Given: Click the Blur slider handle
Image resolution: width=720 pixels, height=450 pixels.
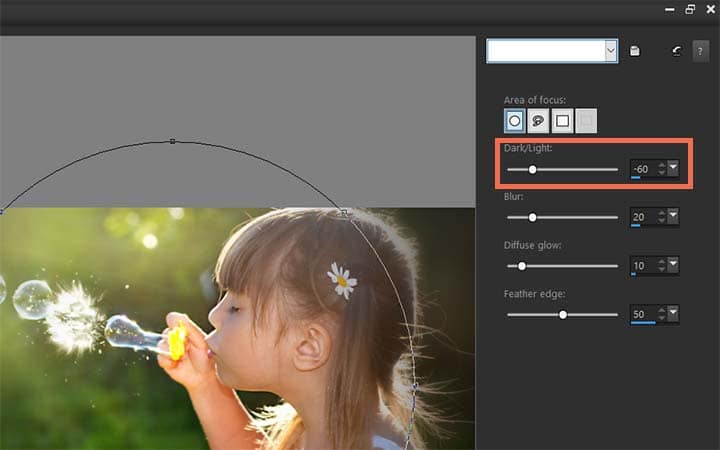Looking at the screenshot, I should [532, 217].
